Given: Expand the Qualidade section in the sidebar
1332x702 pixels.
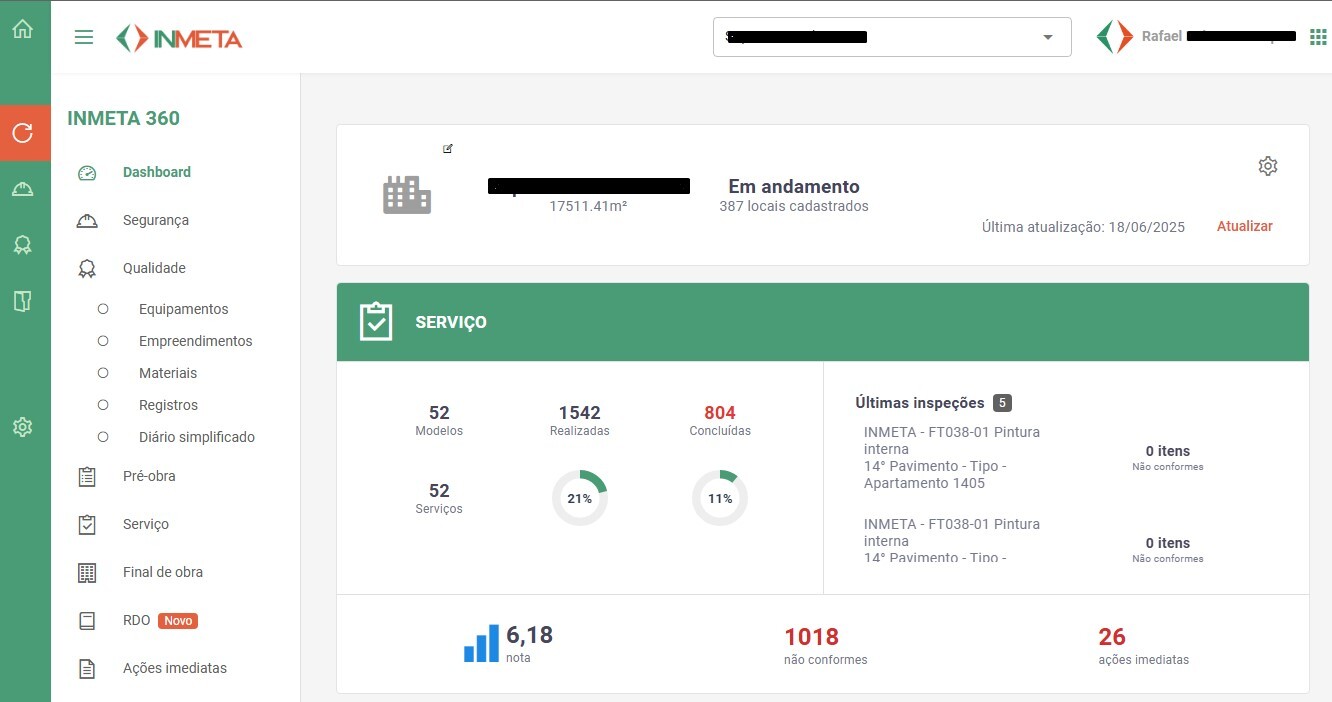Looking at the screenshot, I should 154,268.
